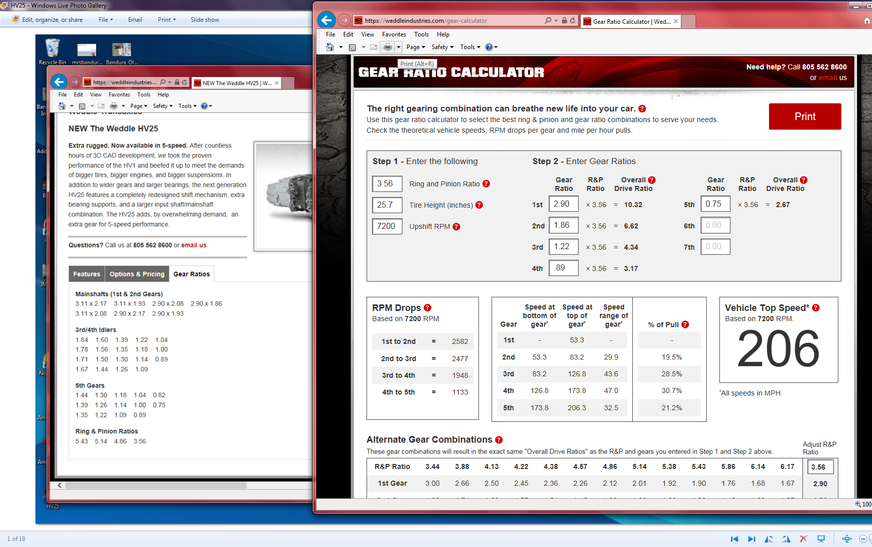Click help icon next to Ring and Pinion Ratio
Image resolution: width=872 pixels, height=547 pixels.
coord(486,183)
